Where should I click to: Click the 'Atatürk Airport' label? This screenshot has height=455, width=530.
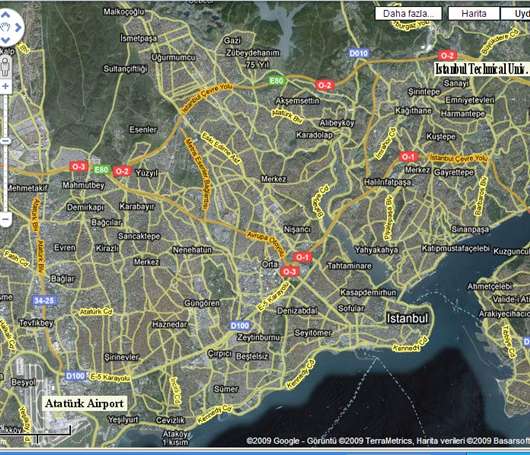(85, 404)
